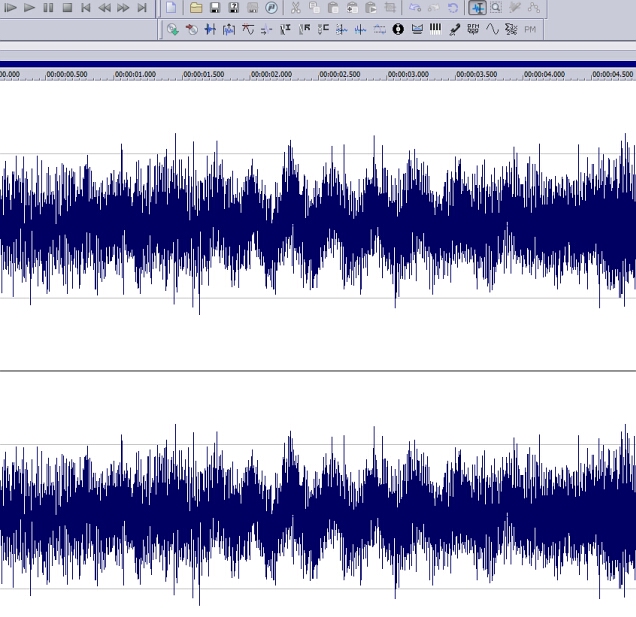Click the dashed rectangle waveform selection icon
Screen dimensions: 636x617
[x=379, y=29]
